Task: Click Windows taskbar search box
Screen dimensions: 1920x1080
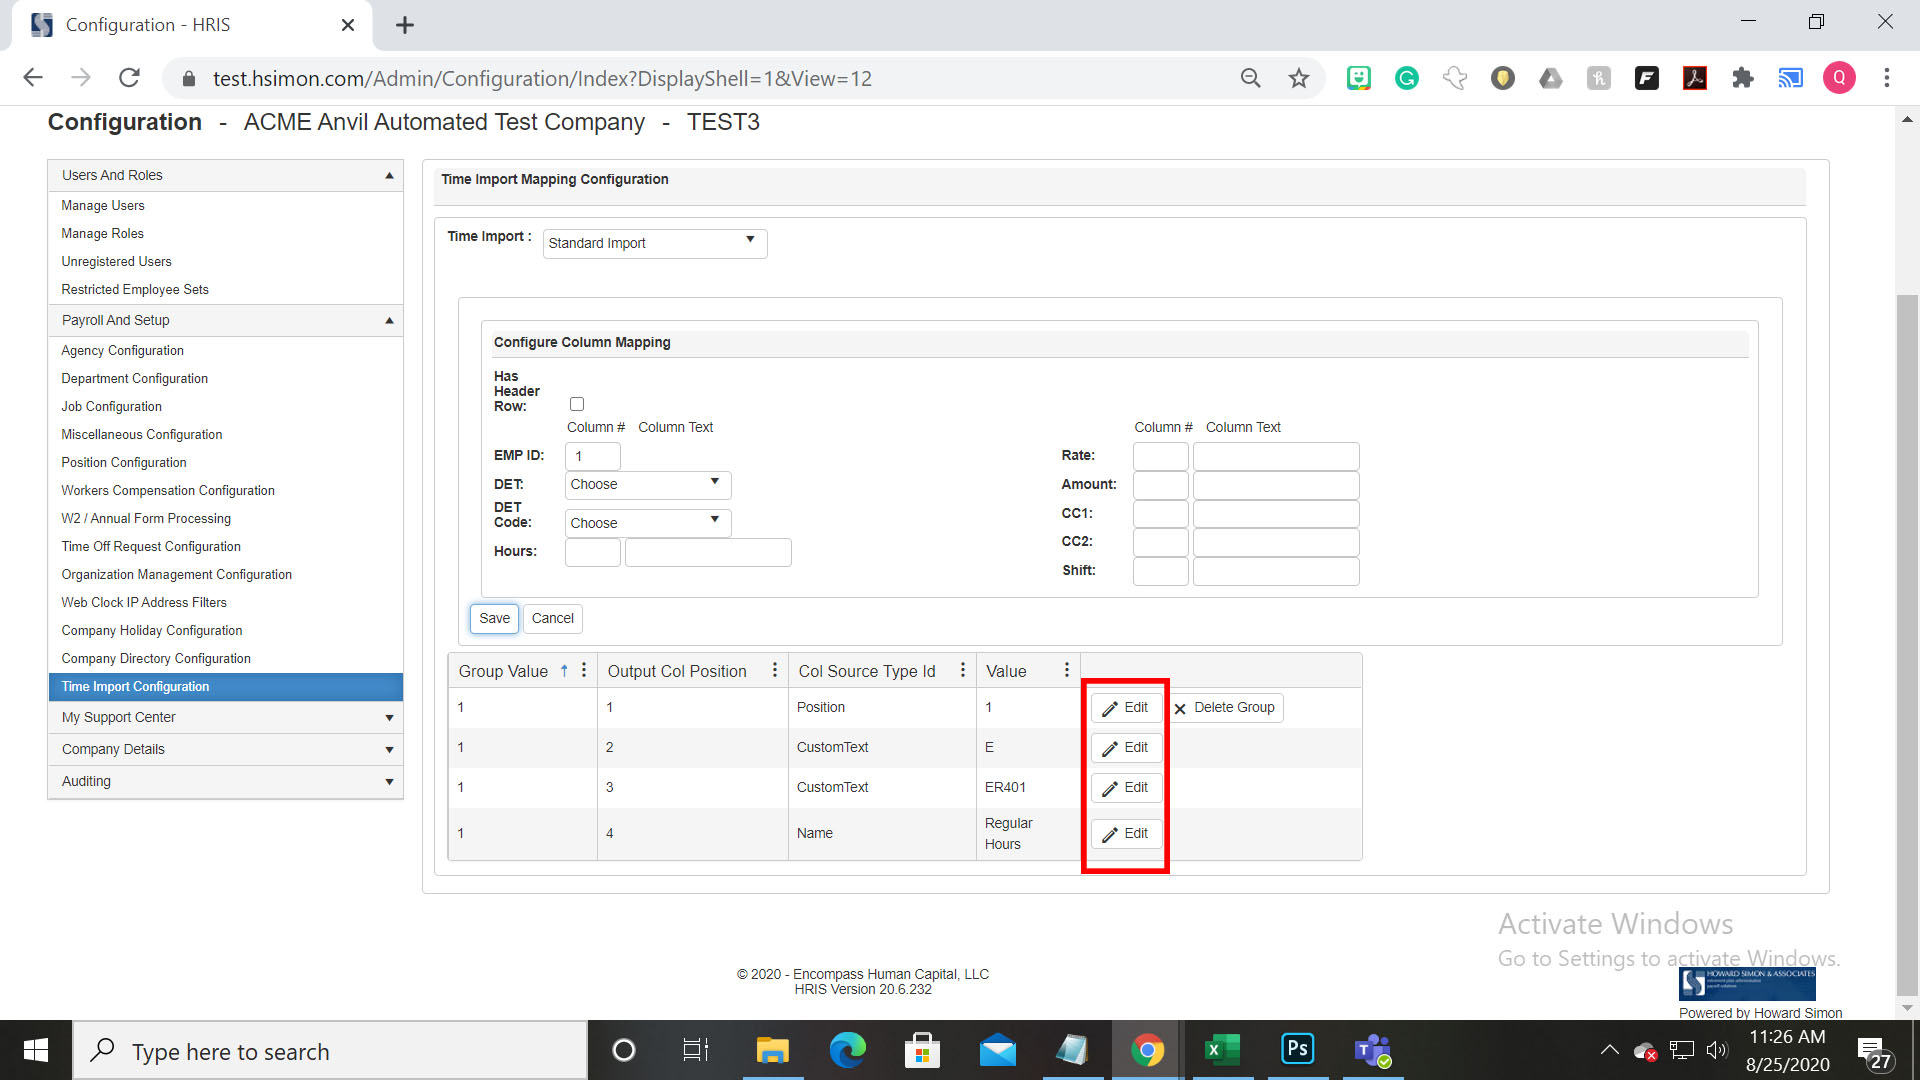Action: tap(330, 1051)
